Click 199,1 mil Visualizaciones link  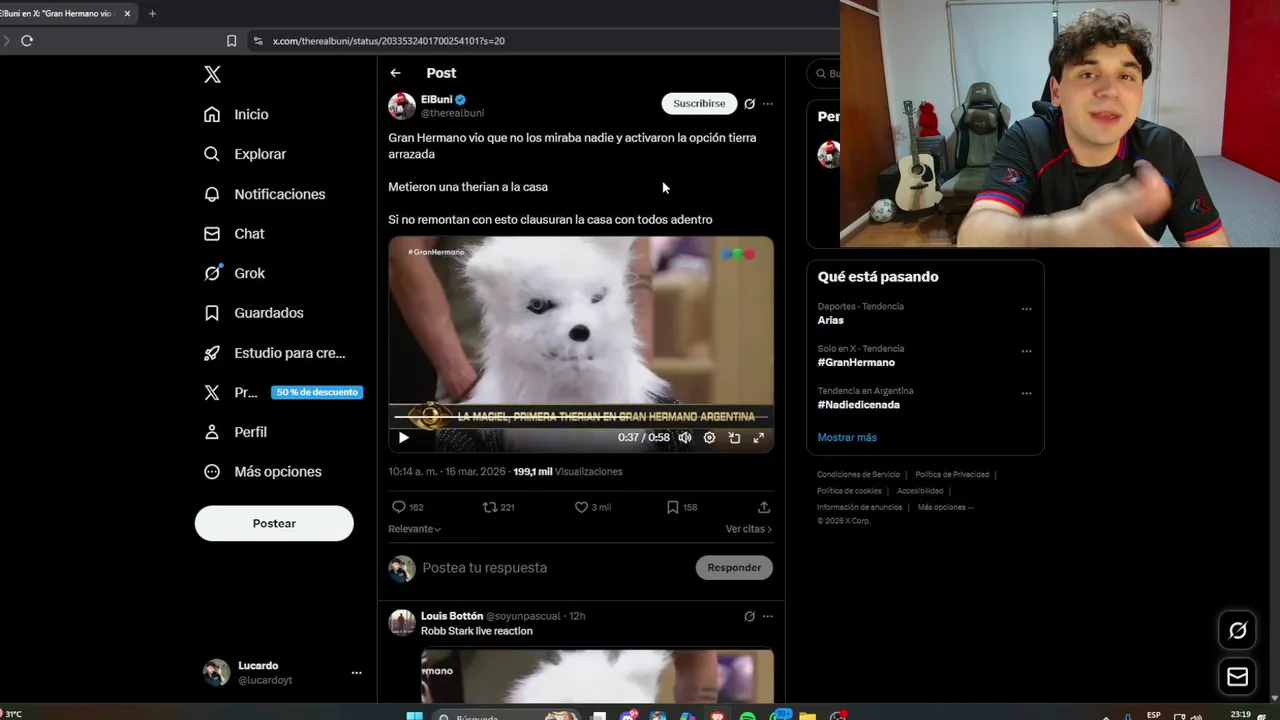[568, 472]
